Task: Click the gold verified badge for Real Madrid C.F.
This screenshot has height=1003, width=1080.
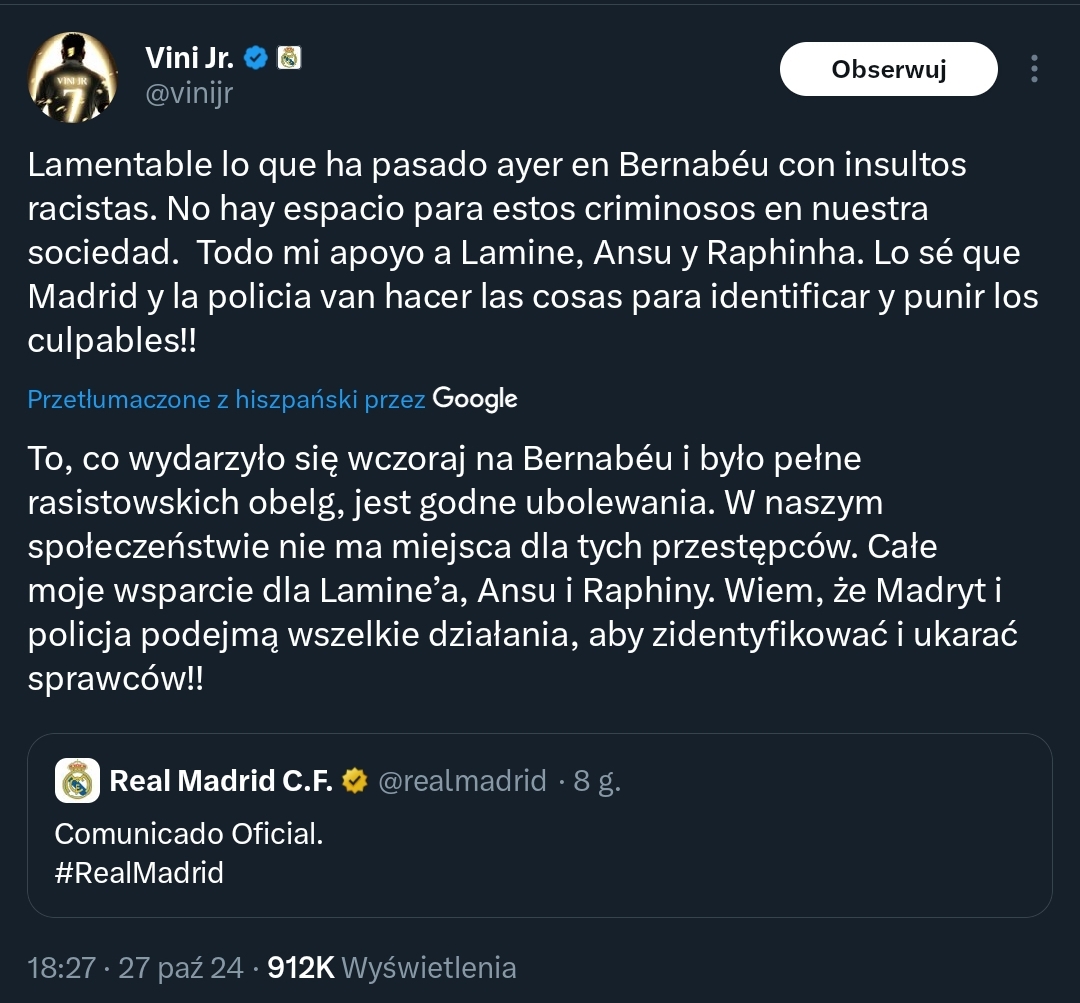Action: click(354, 780)
